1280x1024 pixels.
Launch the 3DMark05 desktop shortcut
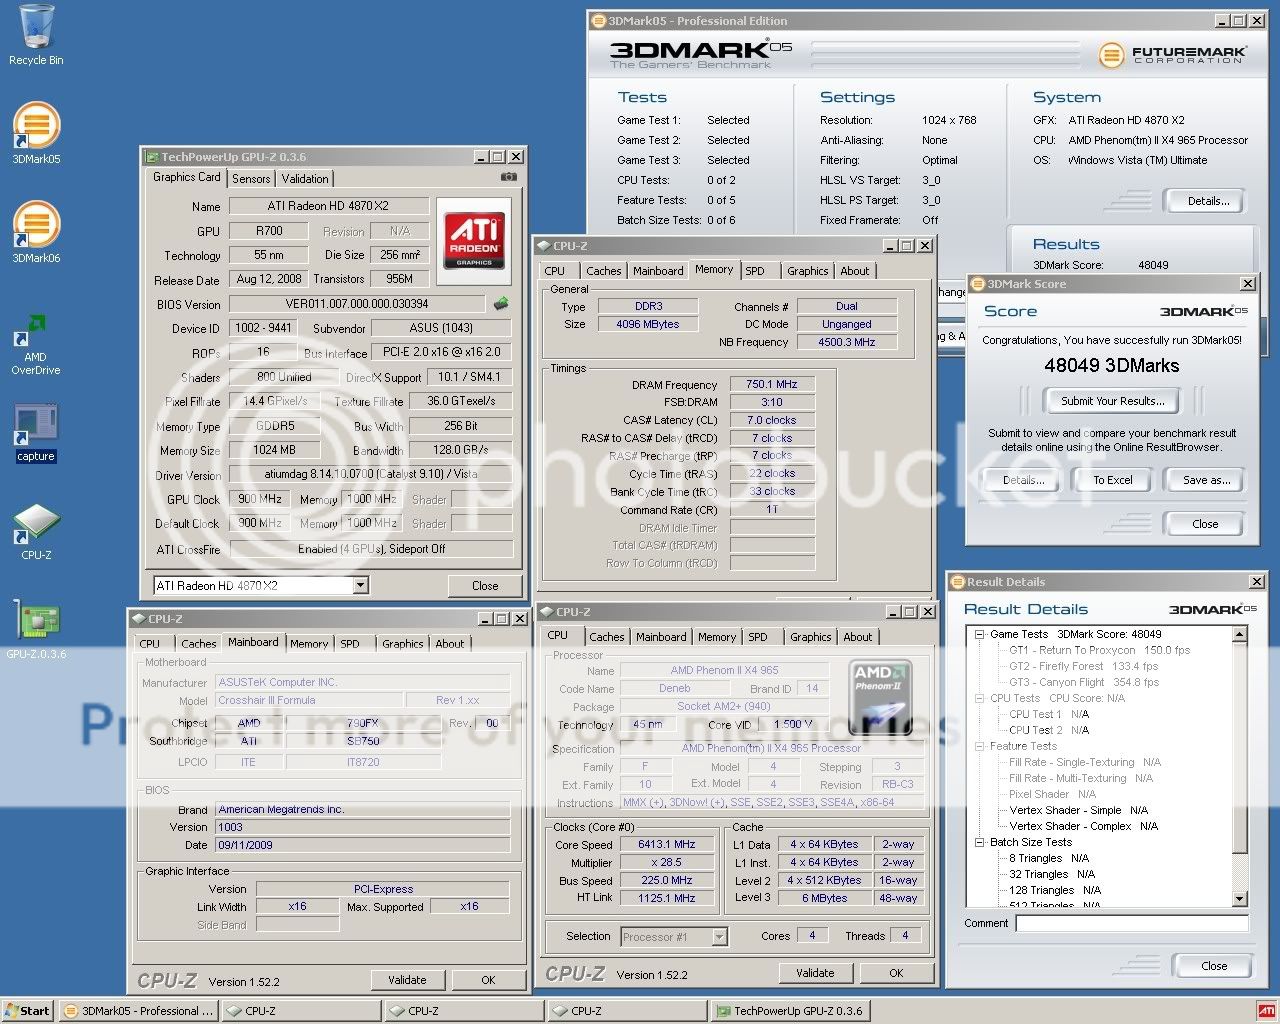(36, 133)
